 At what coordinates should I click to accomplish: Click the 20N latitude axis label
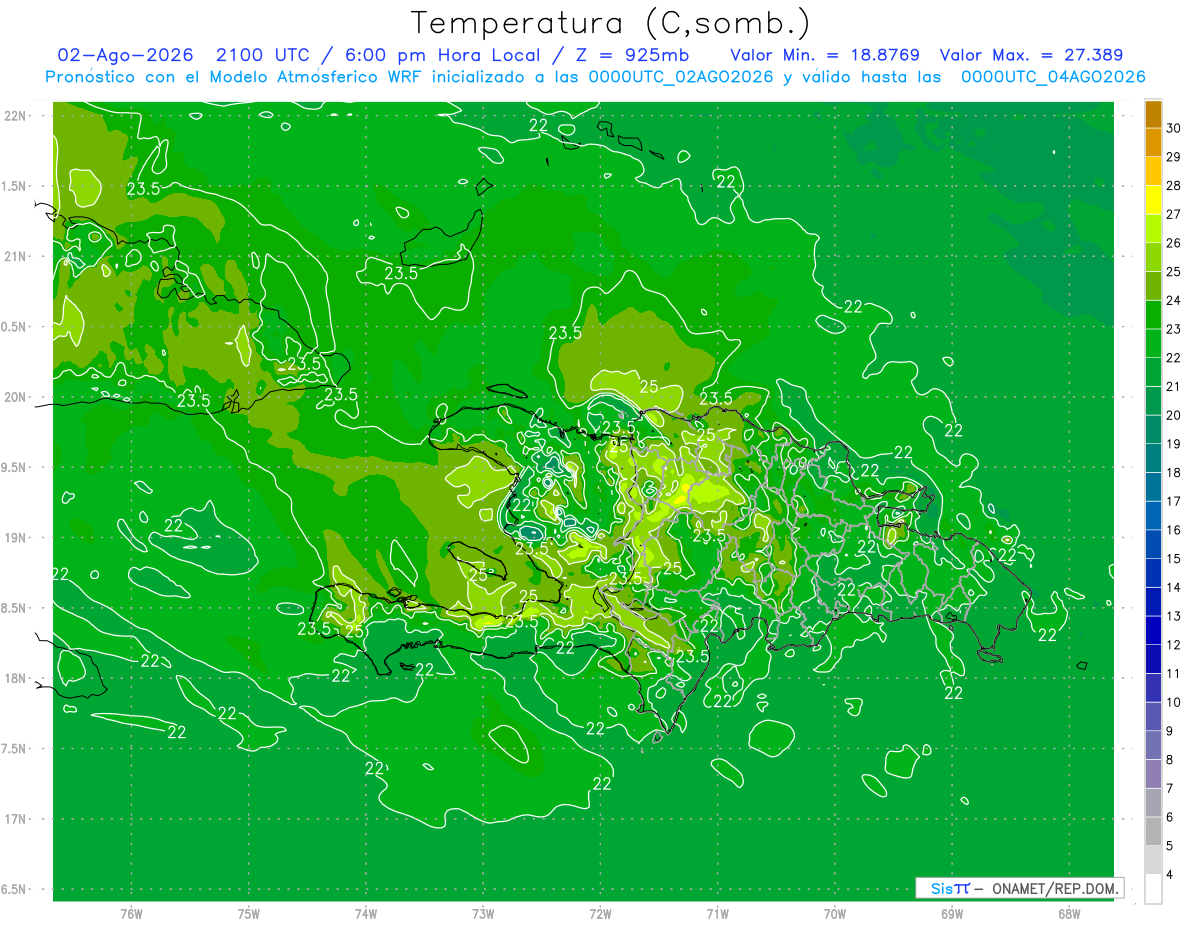coord(17,397)
